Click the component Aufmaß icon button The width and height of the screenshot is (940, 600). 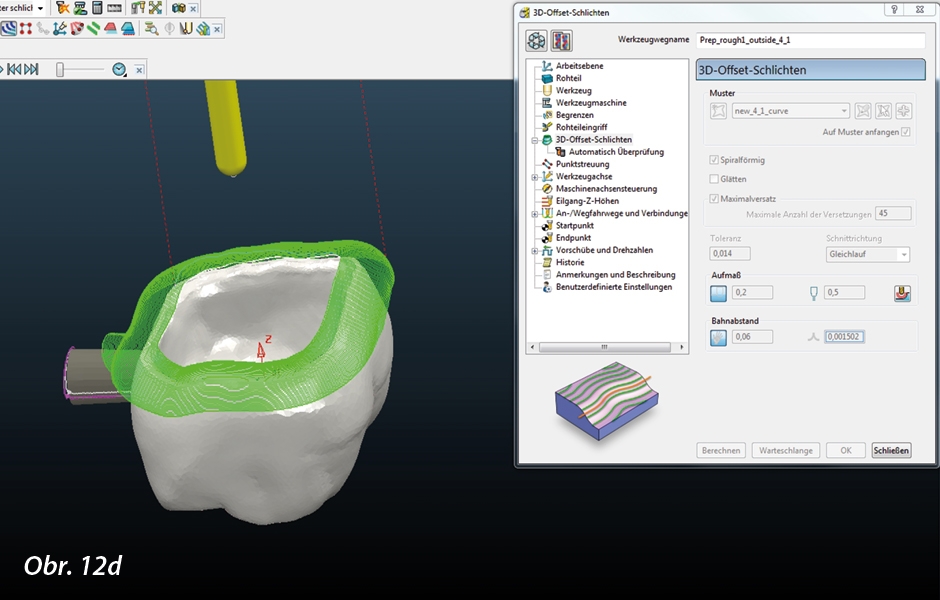902,293
